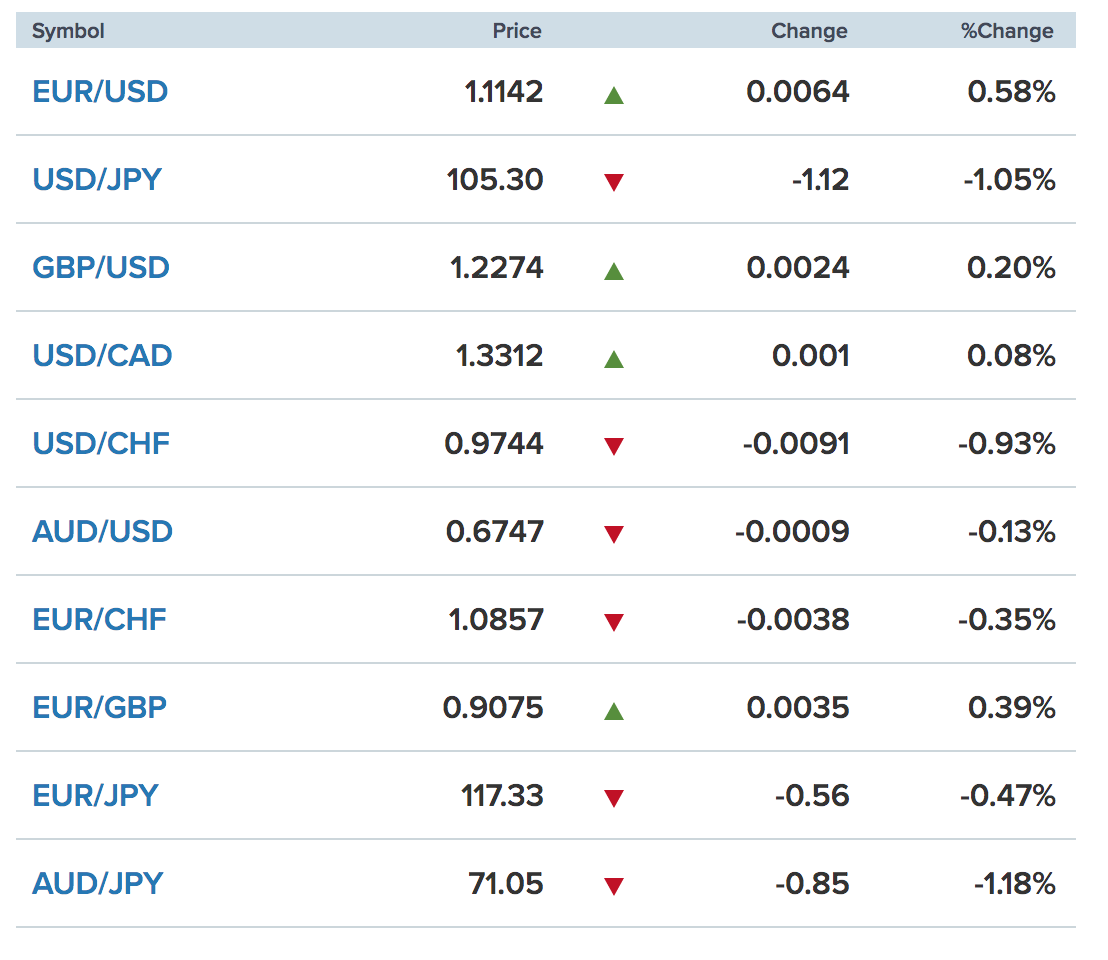The height and width of the screenshot is (960, 1108).
Task: Sort table by the Symbol column header
Action: (69, 31)
